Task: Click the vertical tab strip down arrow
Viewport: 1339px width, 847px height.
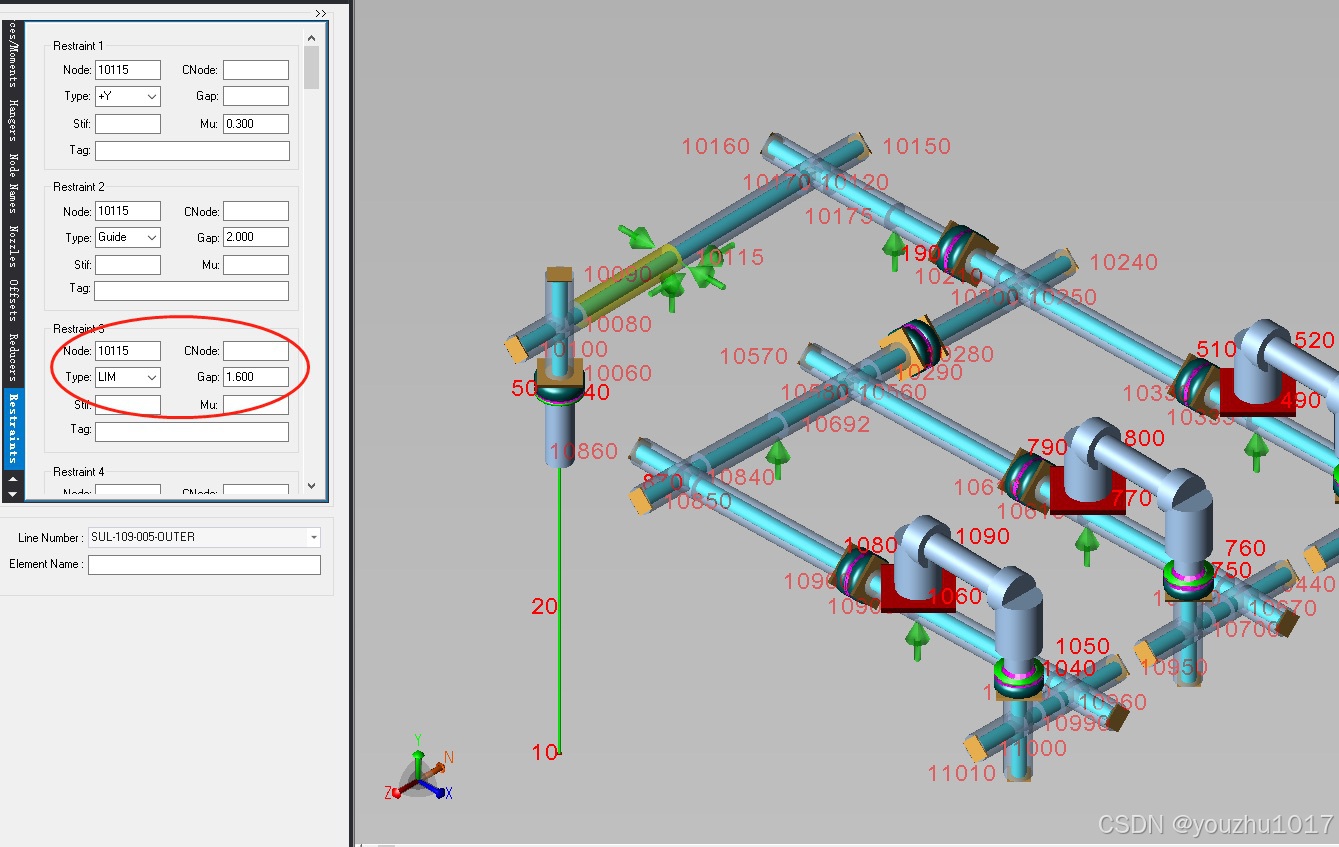Action: (x=12, y=493)
